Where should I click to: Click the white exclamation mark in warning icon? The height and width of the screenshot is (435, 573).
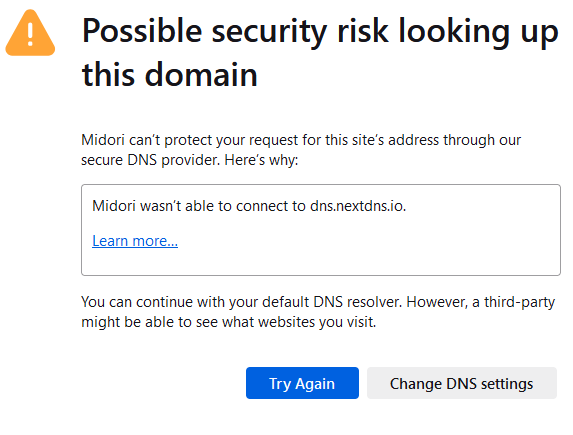tap(30, 35)
